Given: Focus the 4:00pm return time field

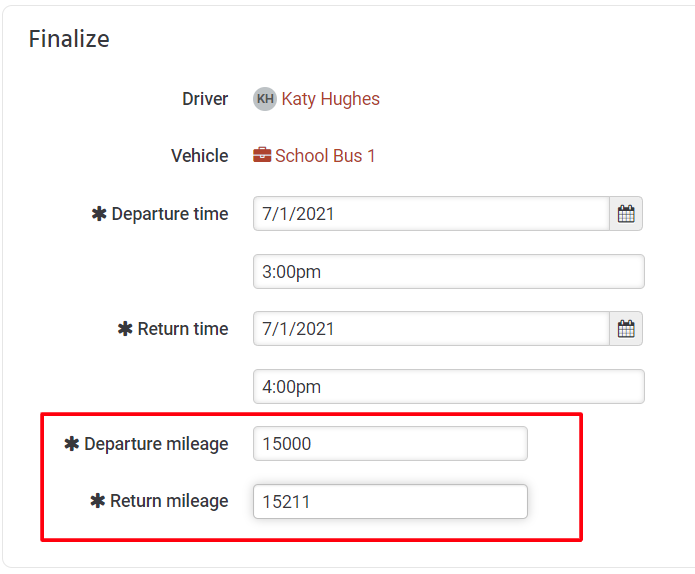Looking at the screenshot, I should (x=449, y=387).
